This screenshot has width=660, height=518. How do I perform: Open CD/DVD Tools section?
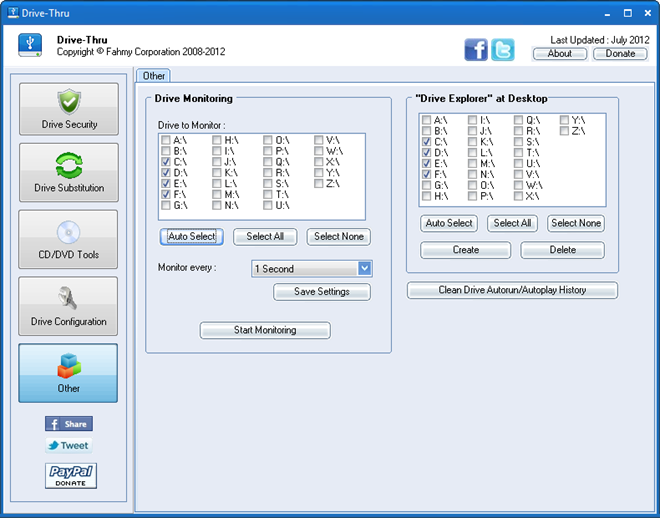pyautogui.click(x=68, y=239)
